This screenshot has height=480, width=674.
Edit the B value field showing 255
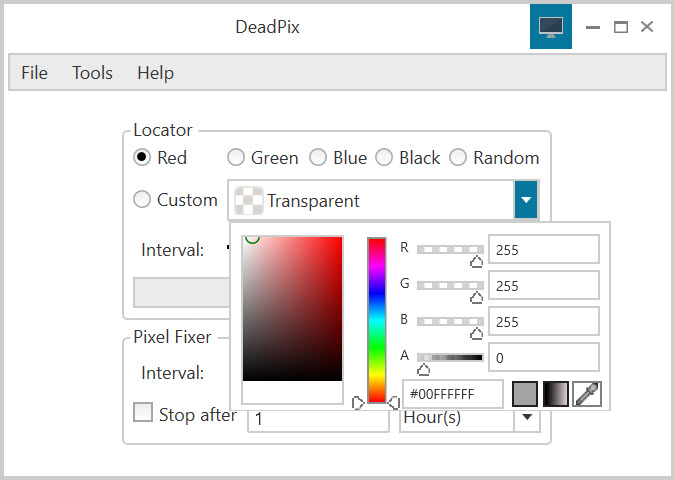[x=544, y=321]
